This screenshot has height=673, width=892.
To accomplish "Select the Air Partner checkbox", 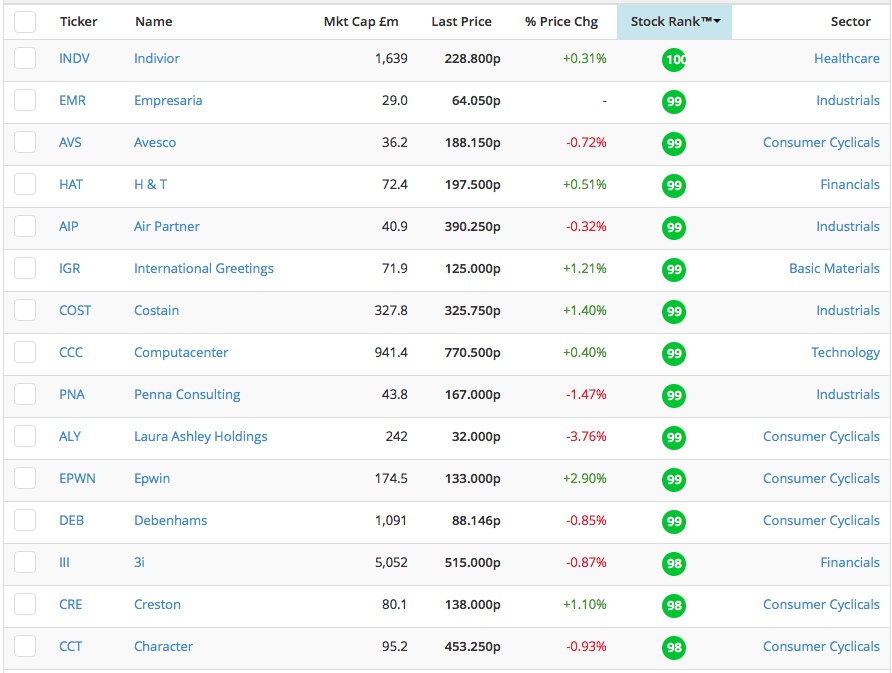I will pos(25,226).
